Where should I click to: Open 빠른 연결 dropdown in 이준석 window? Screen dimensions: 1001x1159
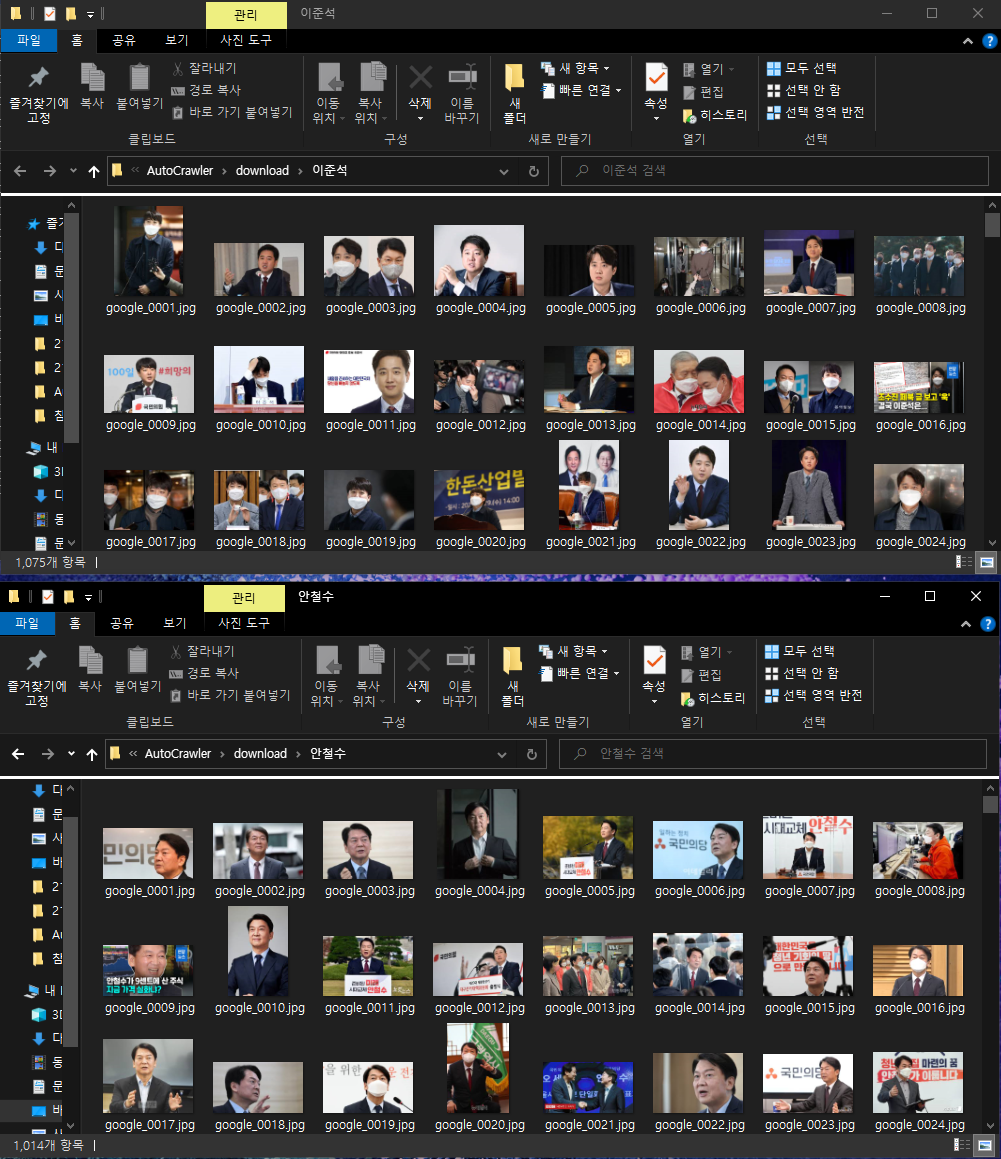[x=581, y=90]
